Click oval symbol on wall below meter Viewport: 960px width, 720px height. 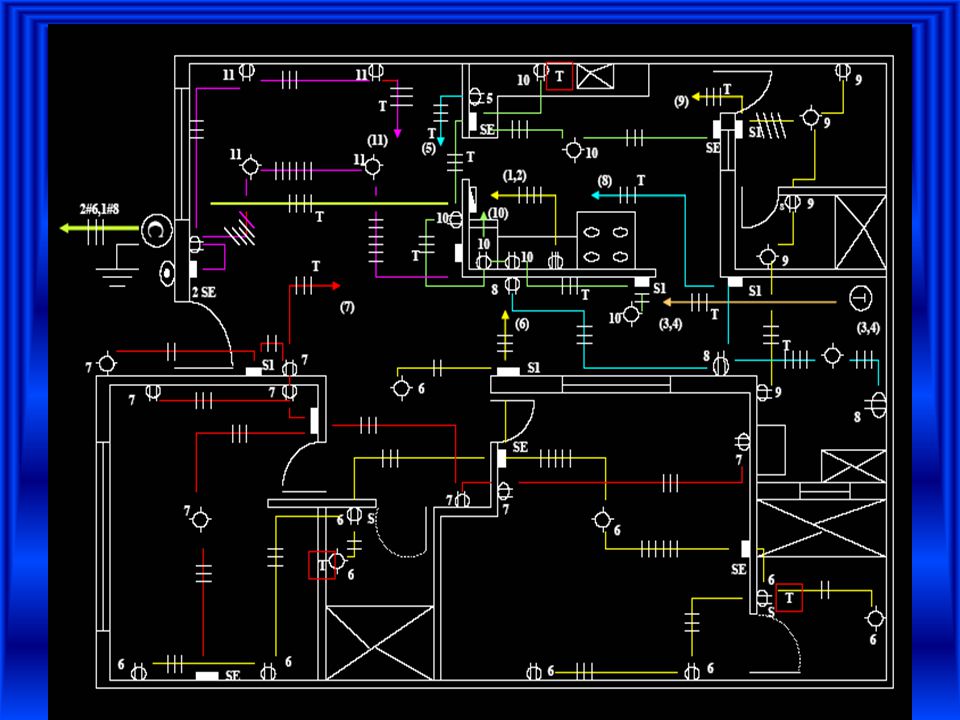point(167,273)
